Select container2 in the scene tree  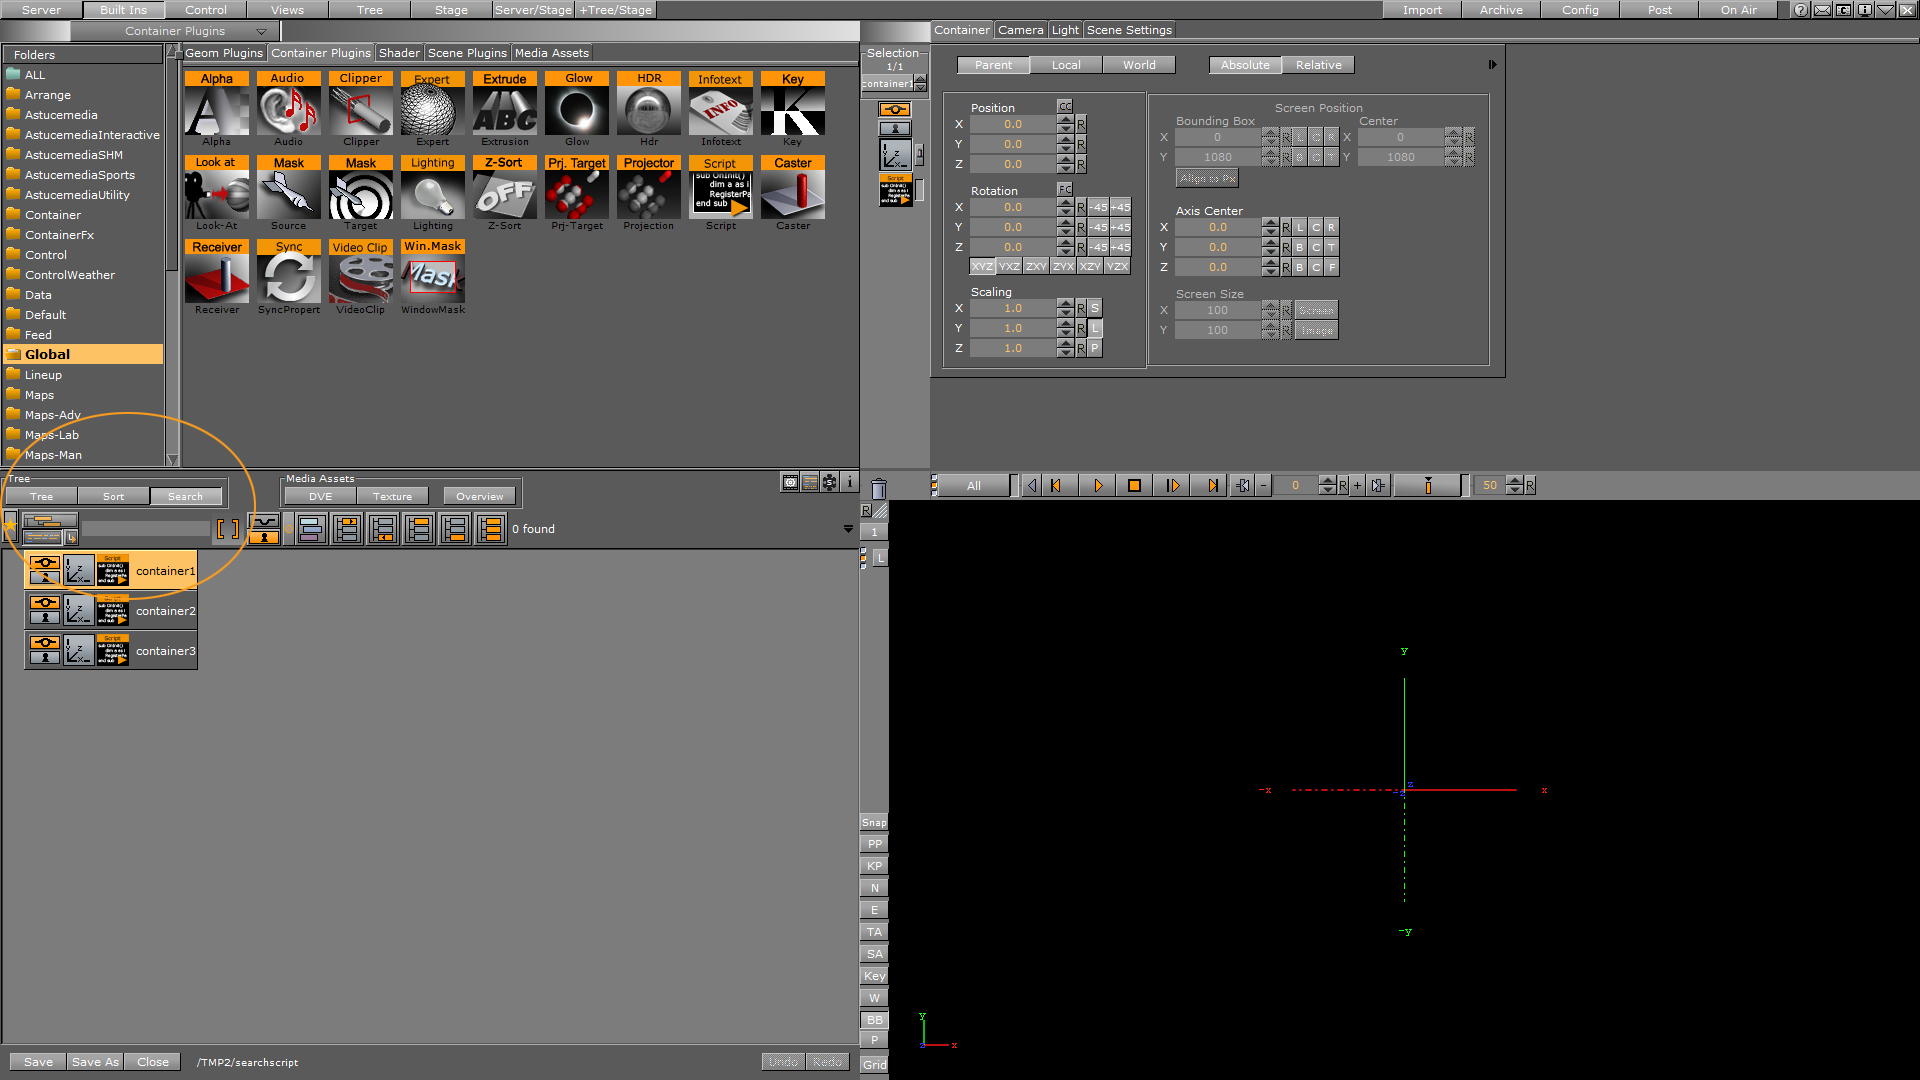164,611
